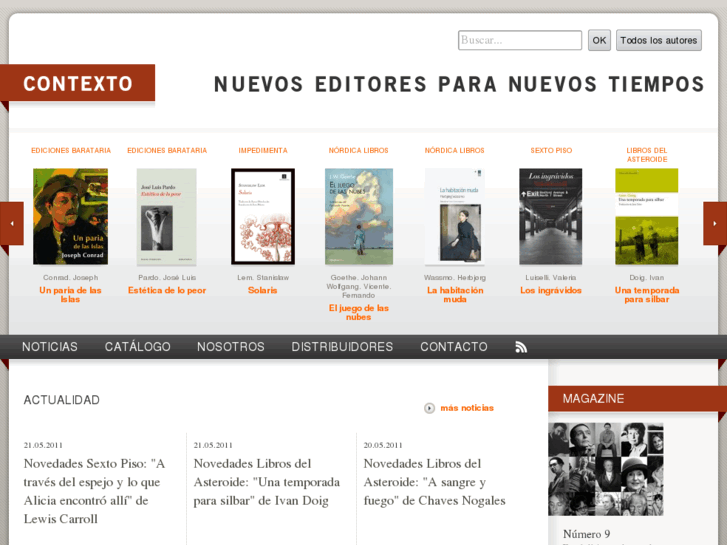
Task: Open the El juego de las nubes cover
Action: (x=359, y=216)
